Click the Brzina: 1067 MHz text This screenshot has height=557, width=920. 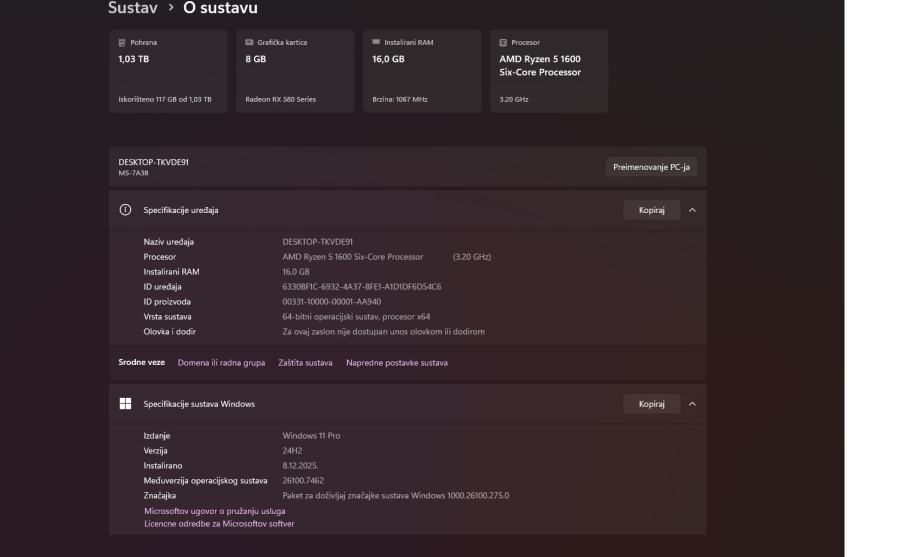[400, 99]
